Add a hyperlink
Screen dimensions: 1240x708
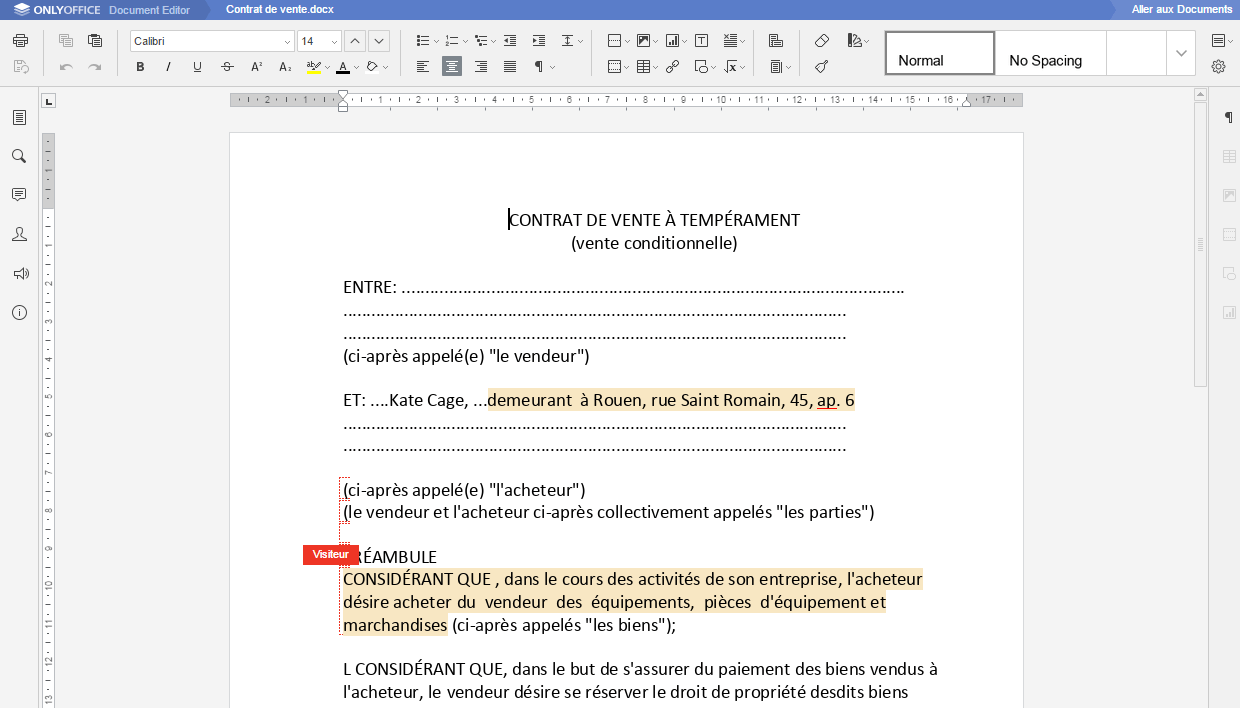673,67
